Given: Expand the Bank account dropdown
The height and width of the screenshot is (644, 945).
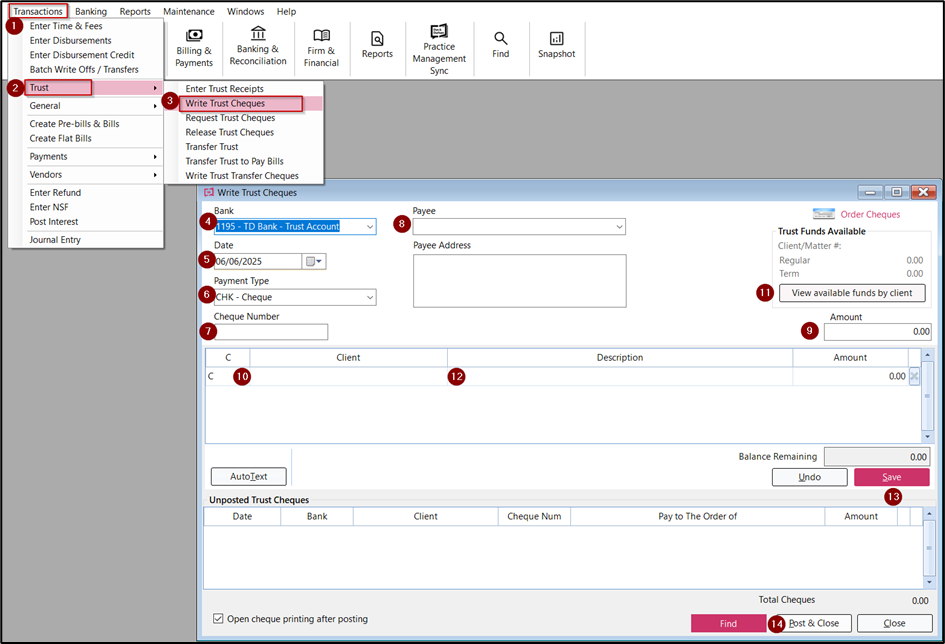Looking at the screenshot, I should (x=370, y=227).
